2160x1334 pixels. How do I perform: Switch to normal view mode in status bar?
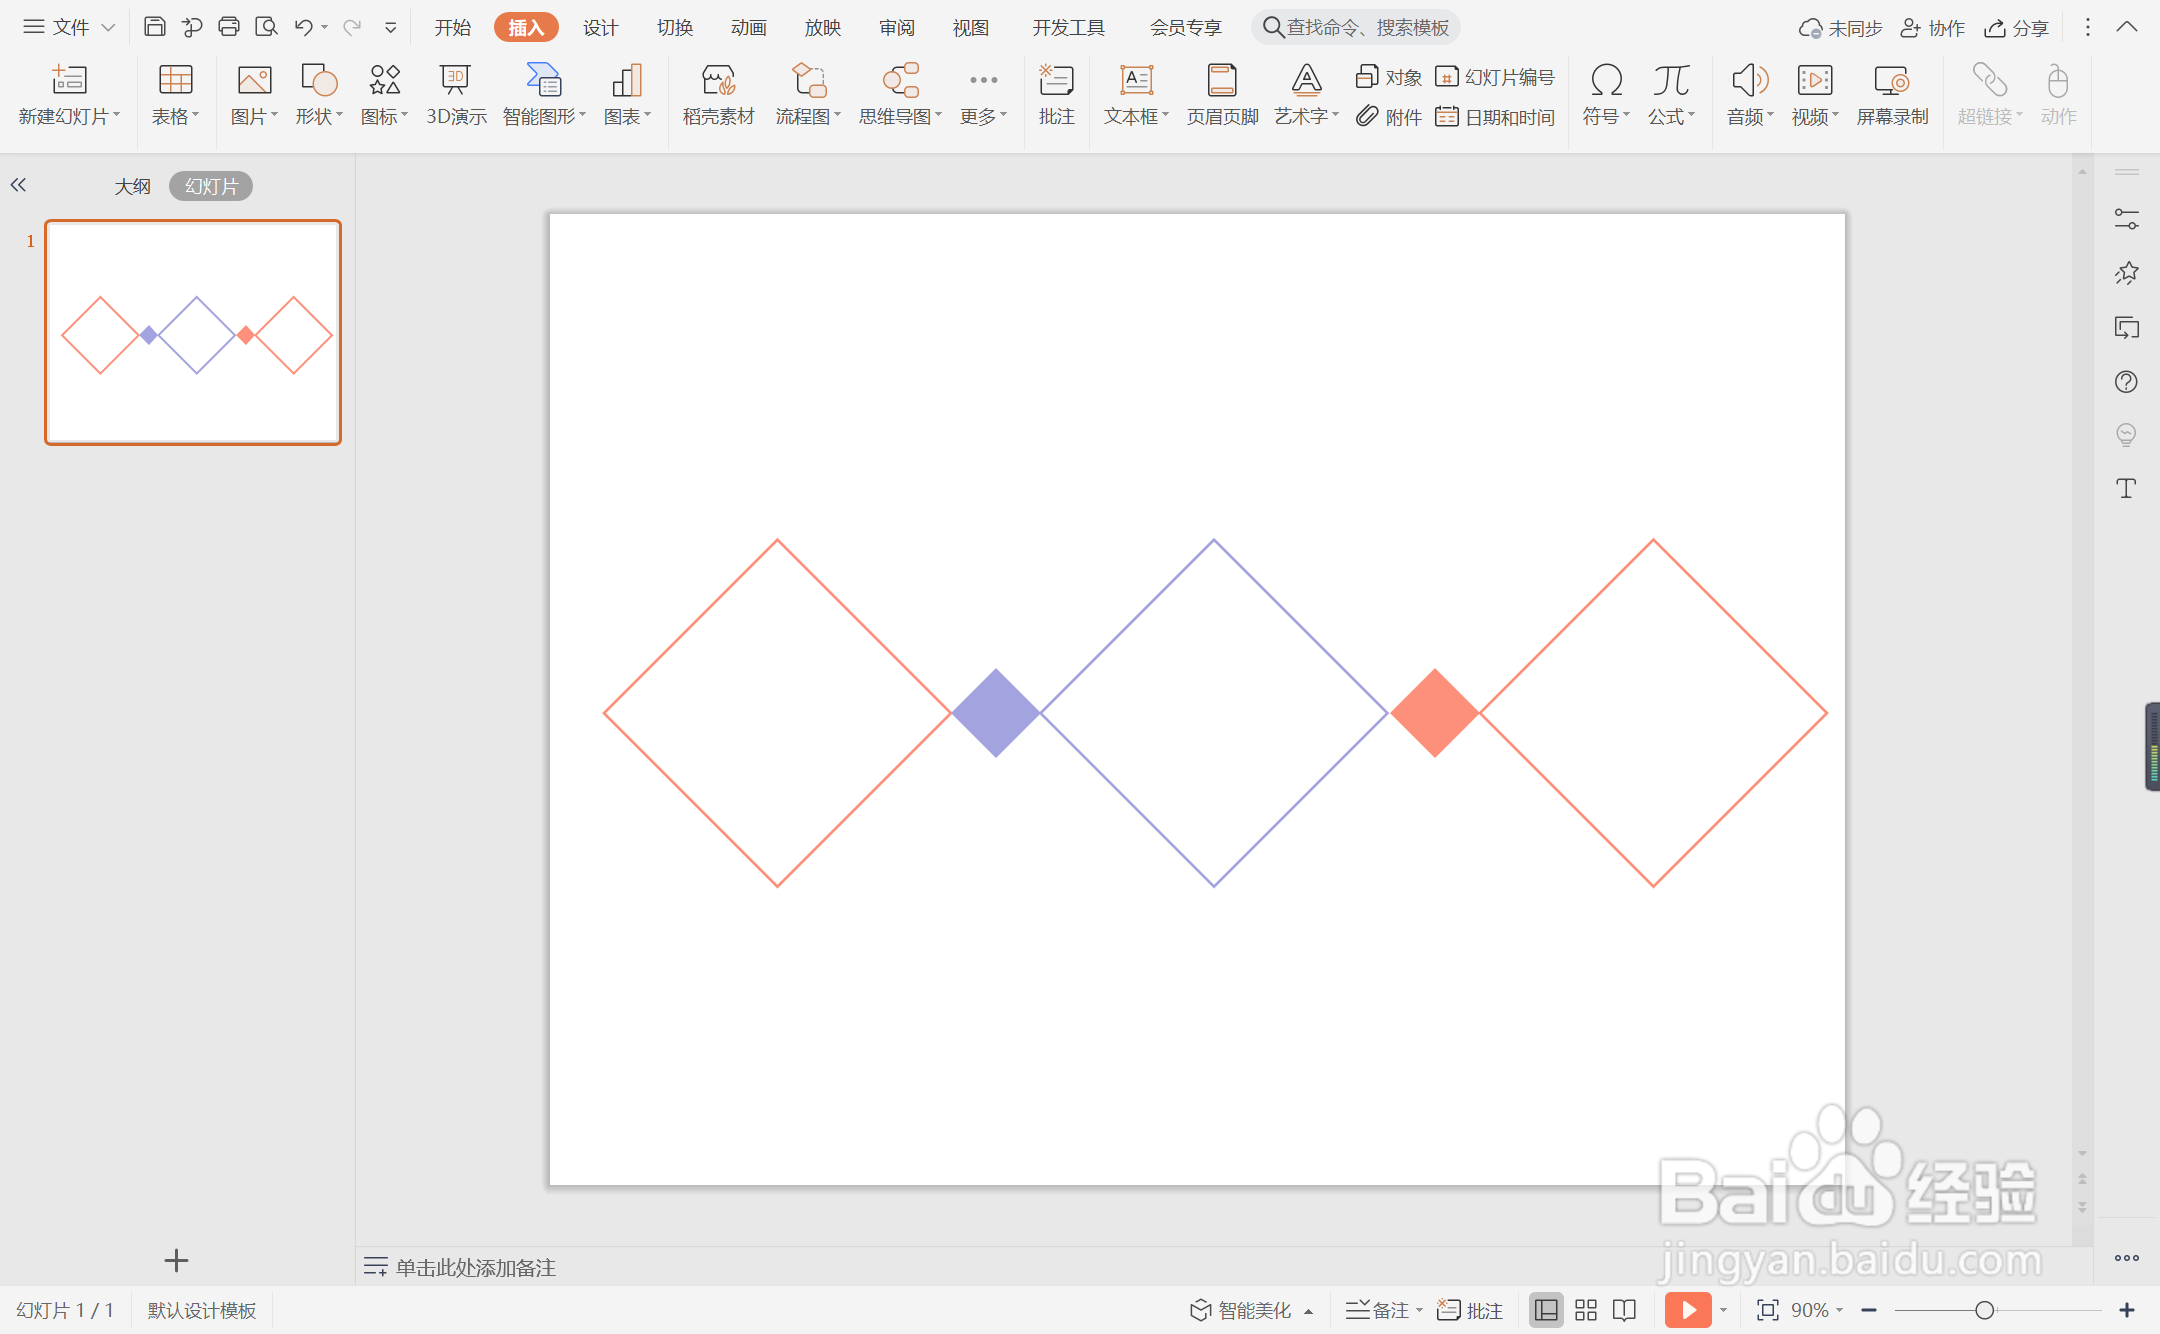[x=1546, y=1310]
